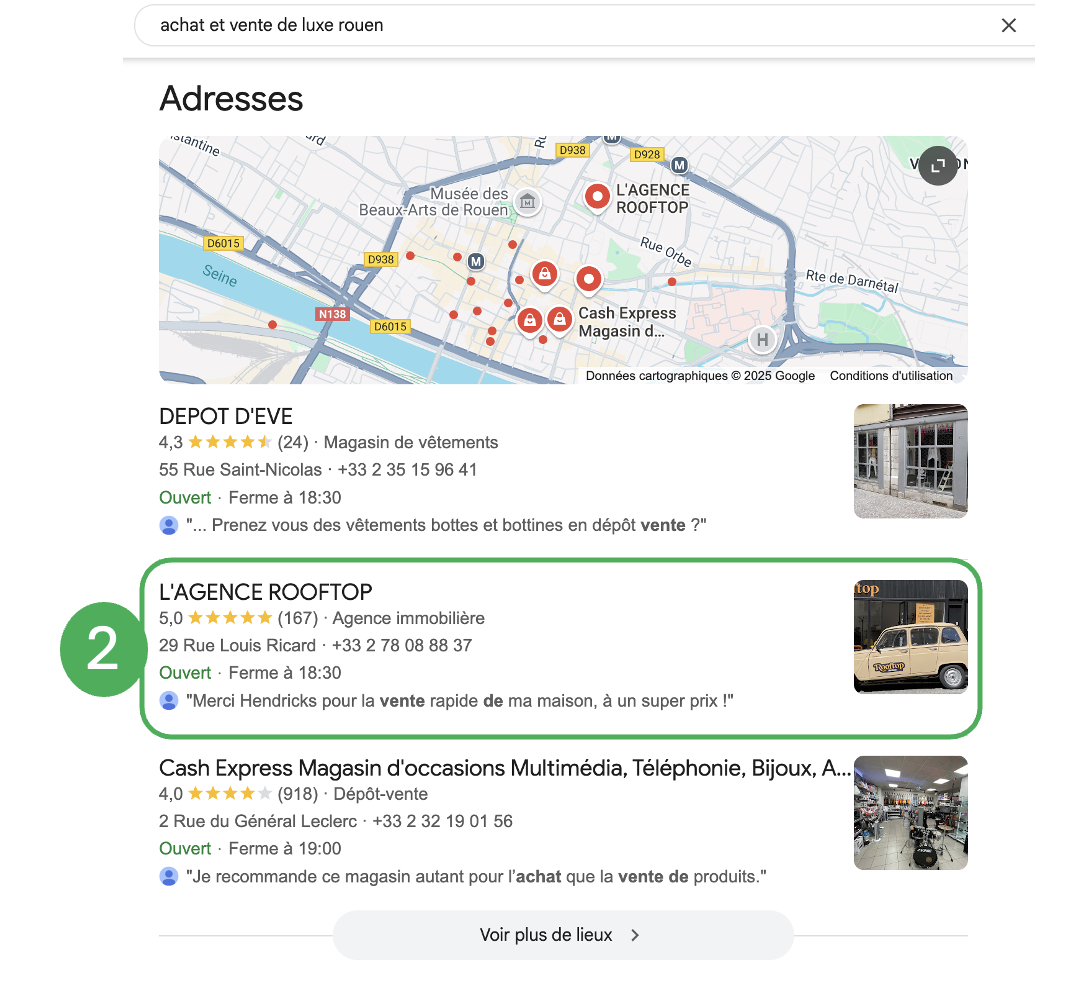Click the L'AGENCE ROOFTOP car photo thumbnail
Viewport: 1086px width, 988px height.
pos(911,637)
